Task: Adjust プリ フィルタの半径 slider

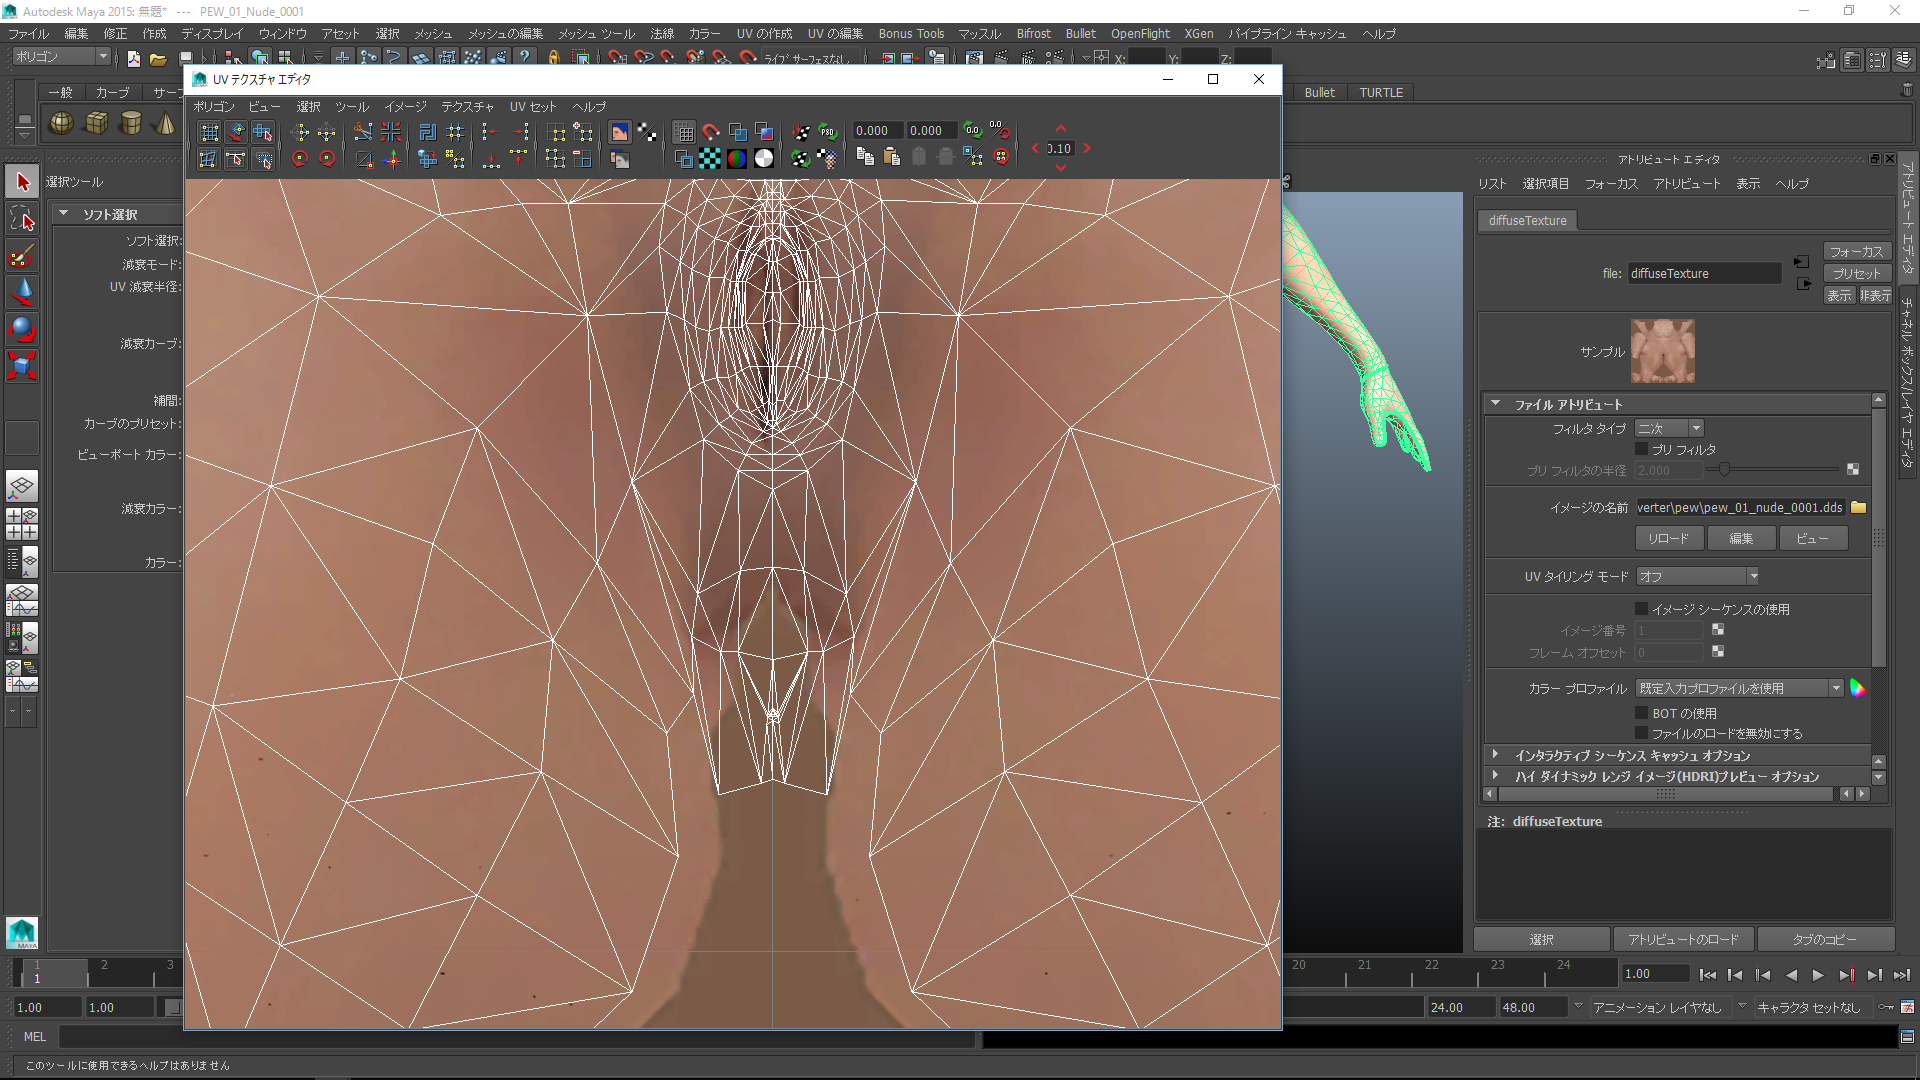Action: coord(1725,469)
